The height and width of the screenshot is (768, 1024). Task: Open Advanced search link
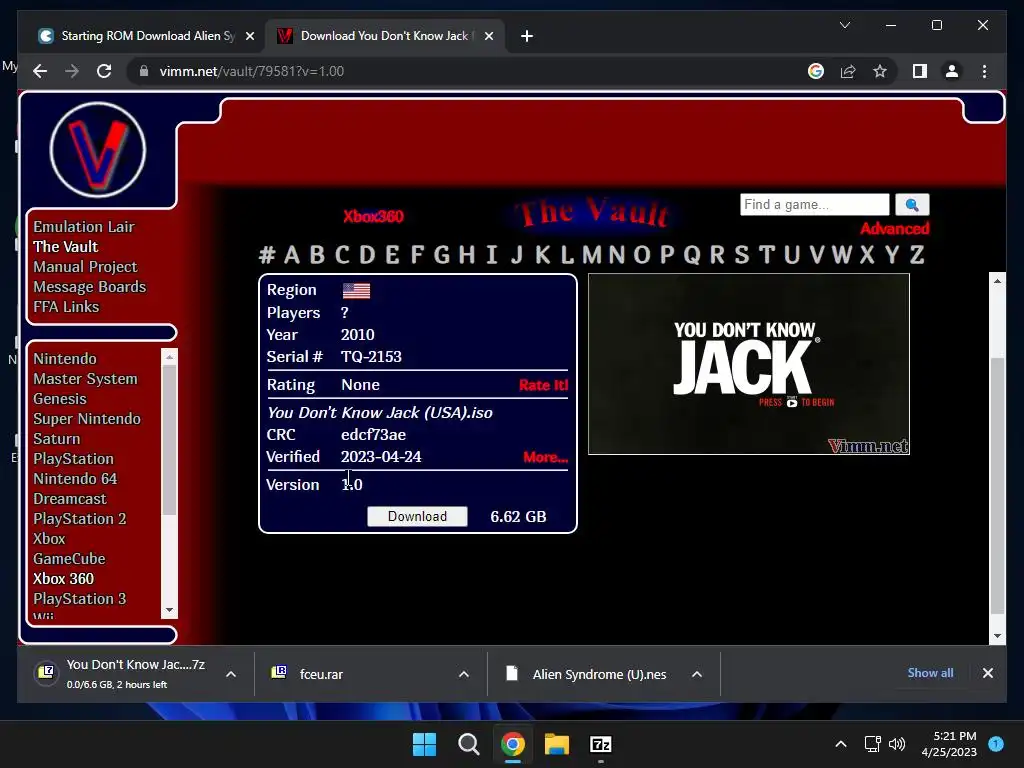point(894,229)
